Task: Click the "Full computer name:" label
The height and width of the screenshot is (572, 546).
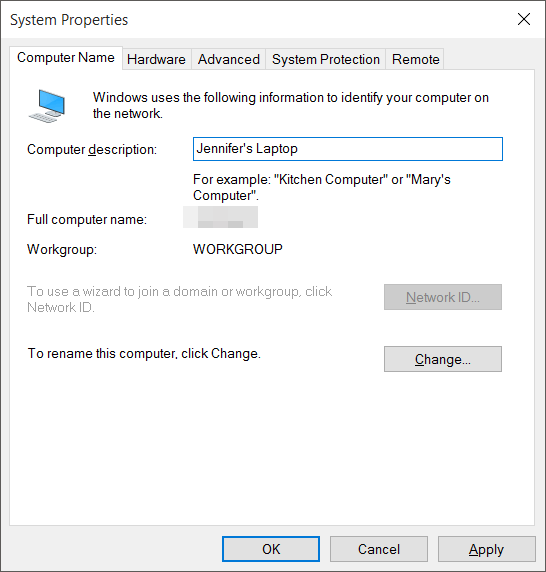Action: click(87, 220)
